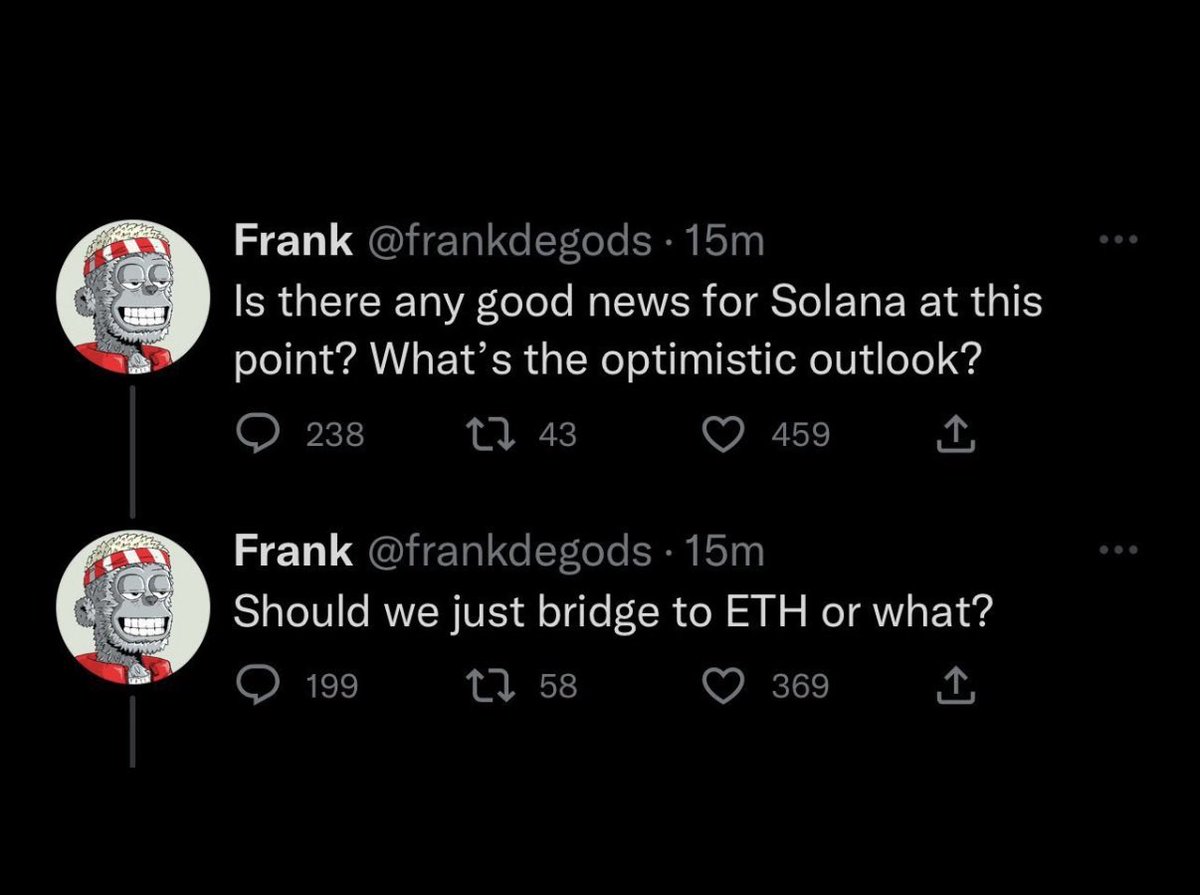Viewport: 1200px width, 895px height.
Task: Open more options on the ETH bridge tweet
Action: [x=1118, y=550]
